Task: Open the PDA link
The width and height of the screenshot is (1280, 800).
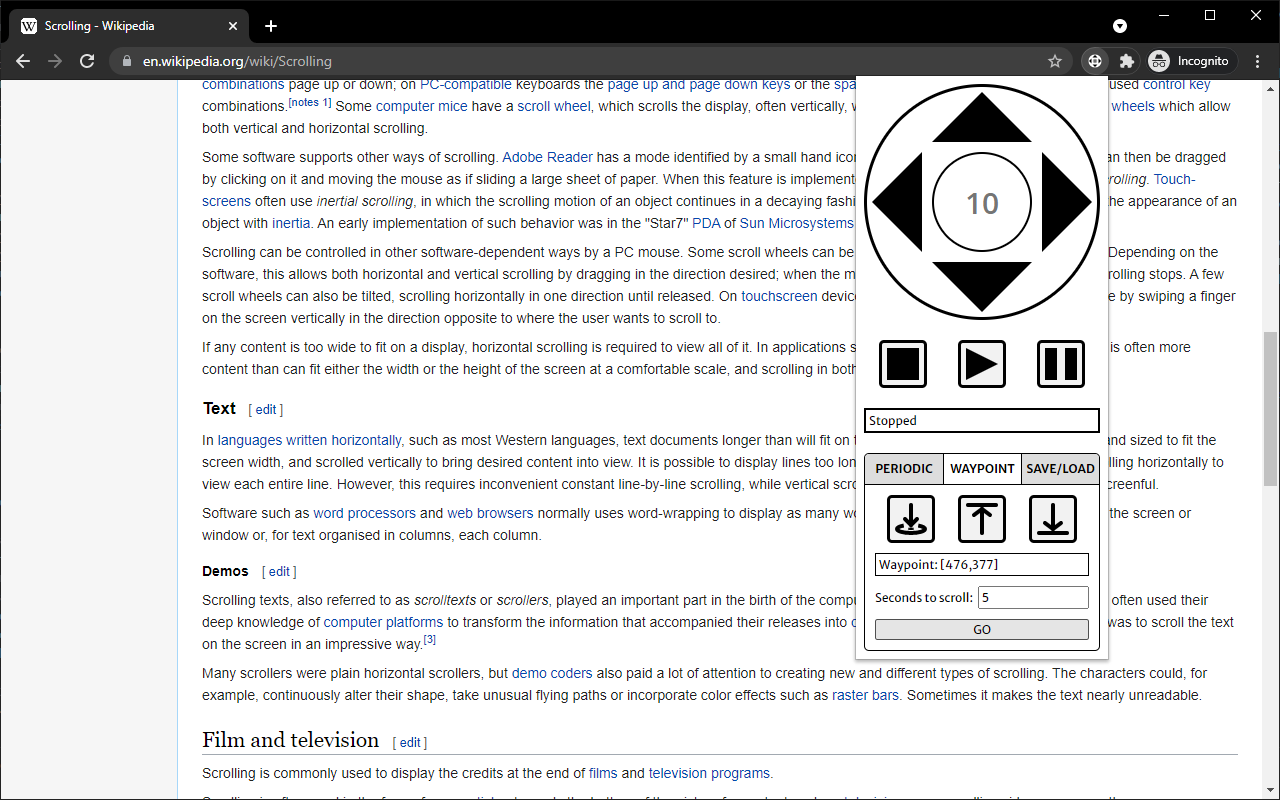Action: pyautogui.click(x=706, y=223)
